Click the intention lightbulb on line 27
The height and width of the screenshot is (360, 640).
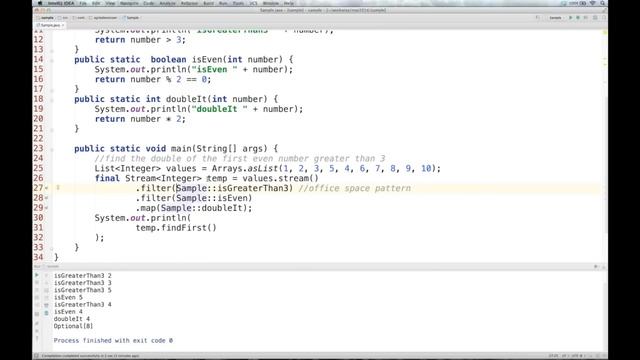pyautogui.click(x=58, y=188)
